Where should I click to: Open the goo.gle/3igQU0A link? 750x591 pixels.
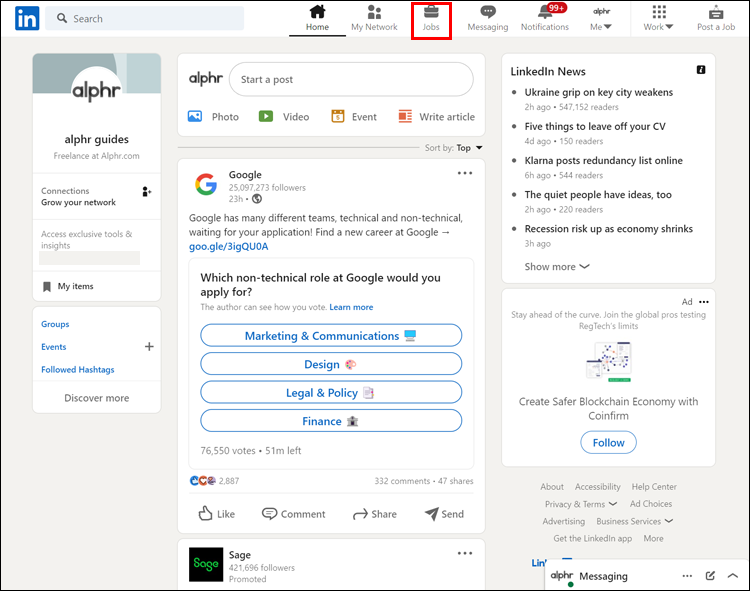(229, 247)
